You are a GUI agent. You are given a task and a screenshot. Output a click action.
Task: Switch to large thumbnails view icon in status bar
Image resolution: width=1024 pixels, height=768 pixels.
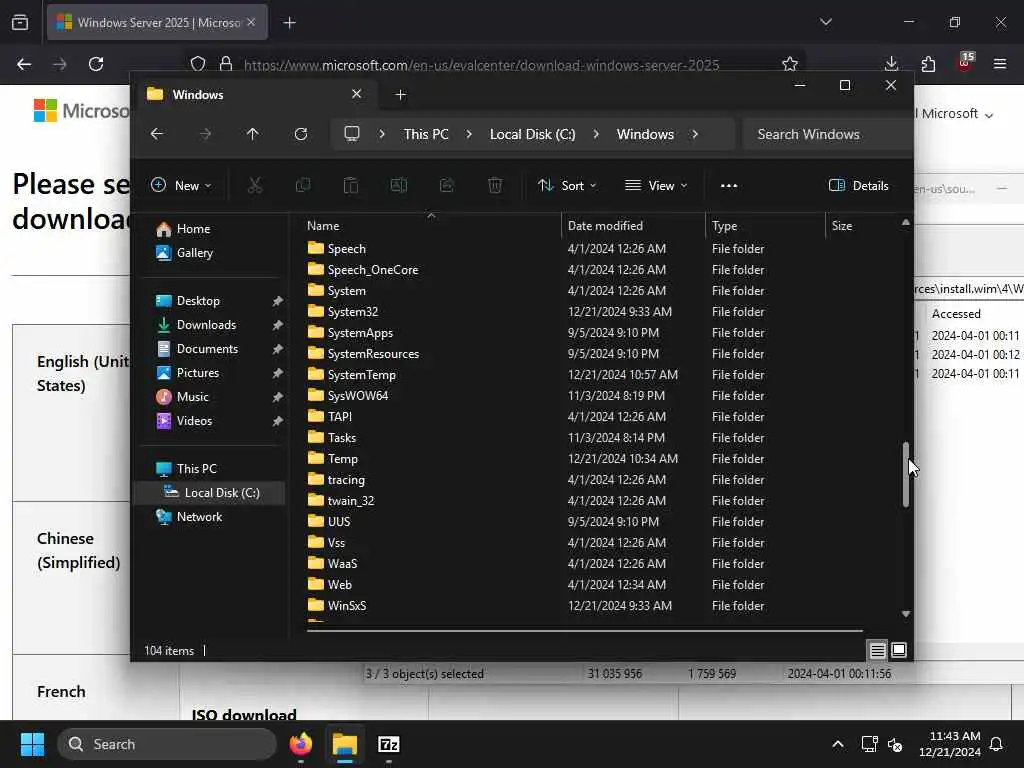click(899, 650)
